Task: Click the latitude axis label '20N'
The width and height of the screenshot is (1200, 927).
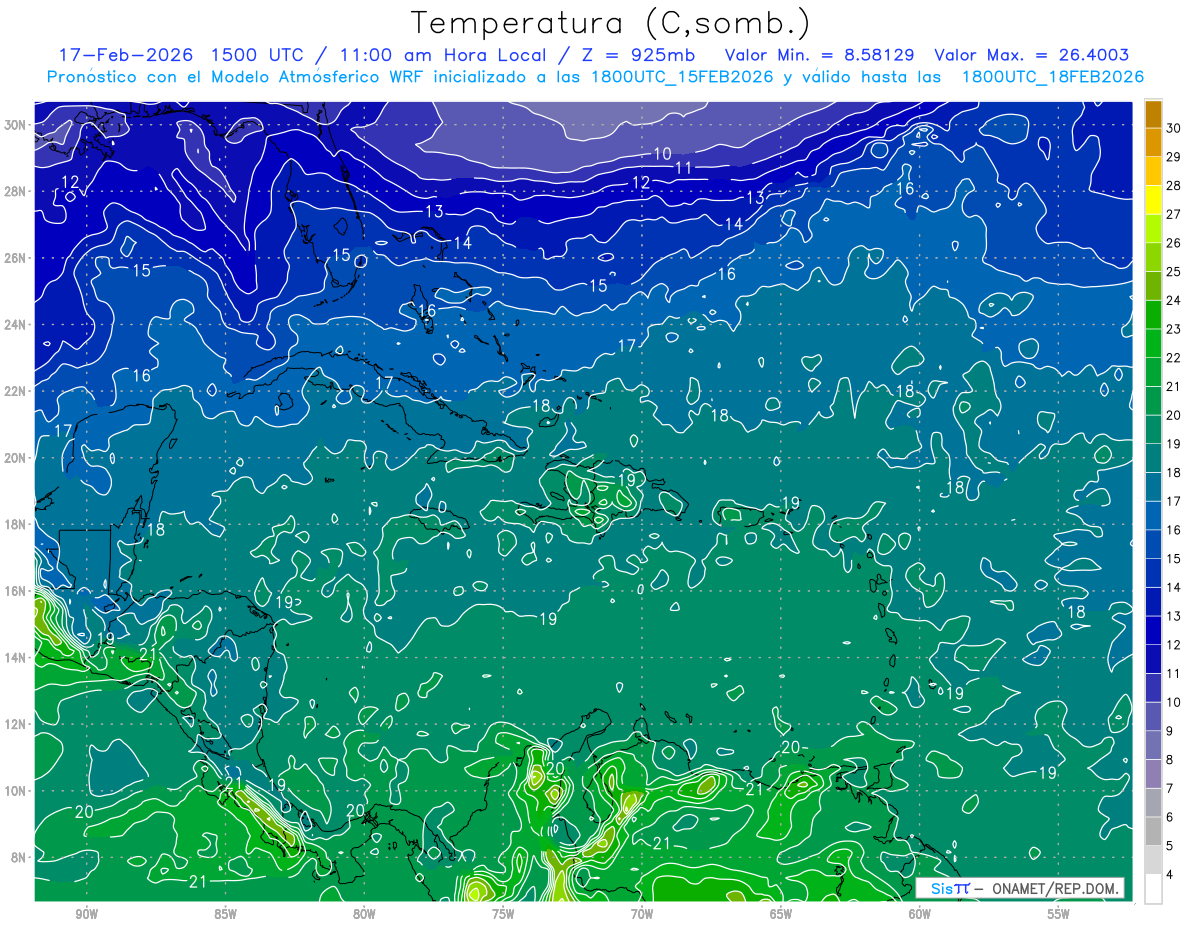Action: click(x=15, y=457)
